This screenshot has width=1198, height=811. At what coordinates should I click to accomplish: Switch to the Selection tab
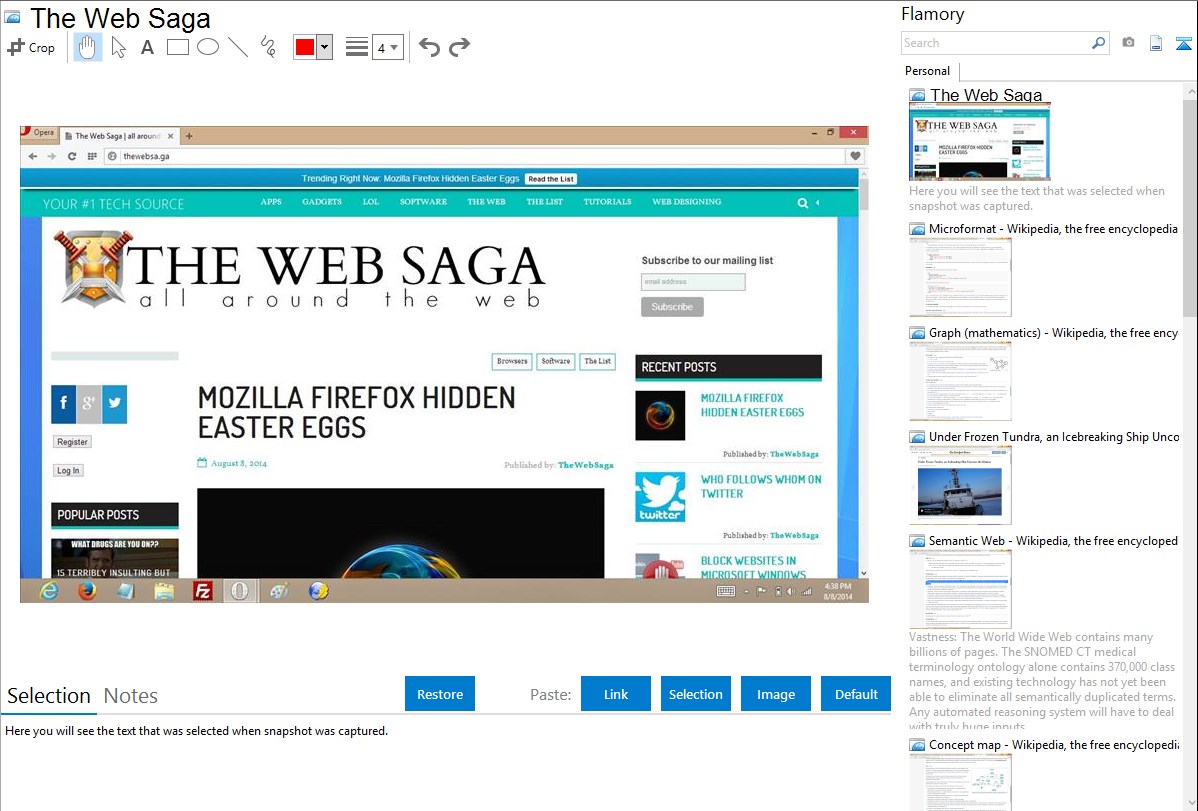coord(49,696)
